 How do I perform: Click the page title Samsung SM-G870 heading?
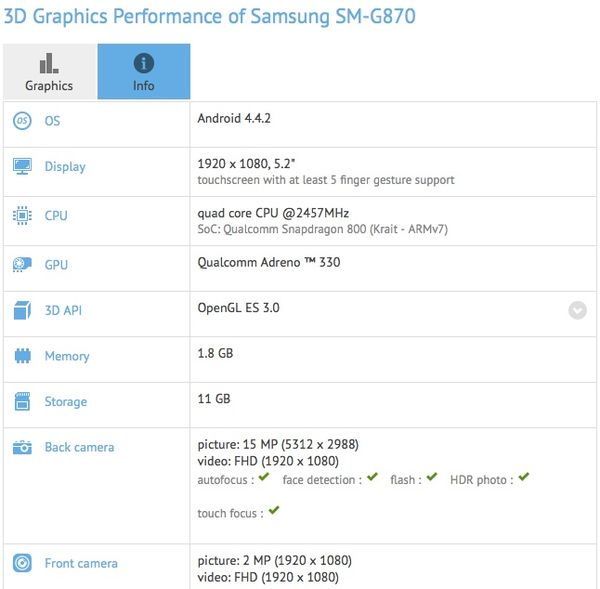[209, 17]
